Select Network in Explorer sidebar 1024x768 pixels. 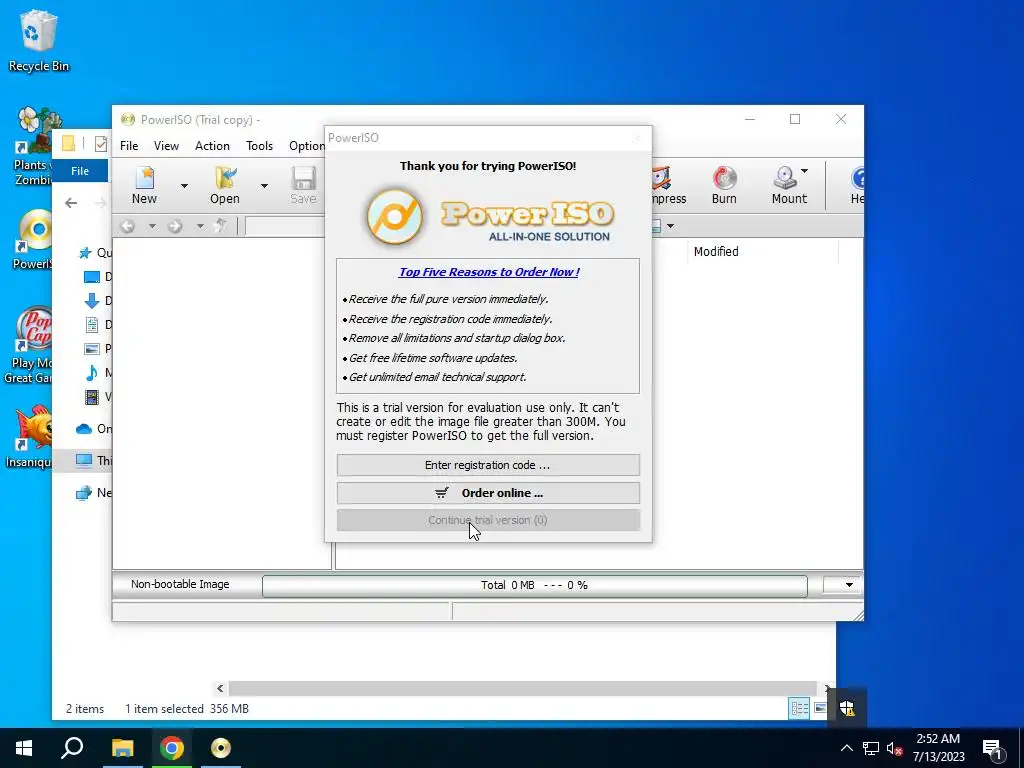93,492
